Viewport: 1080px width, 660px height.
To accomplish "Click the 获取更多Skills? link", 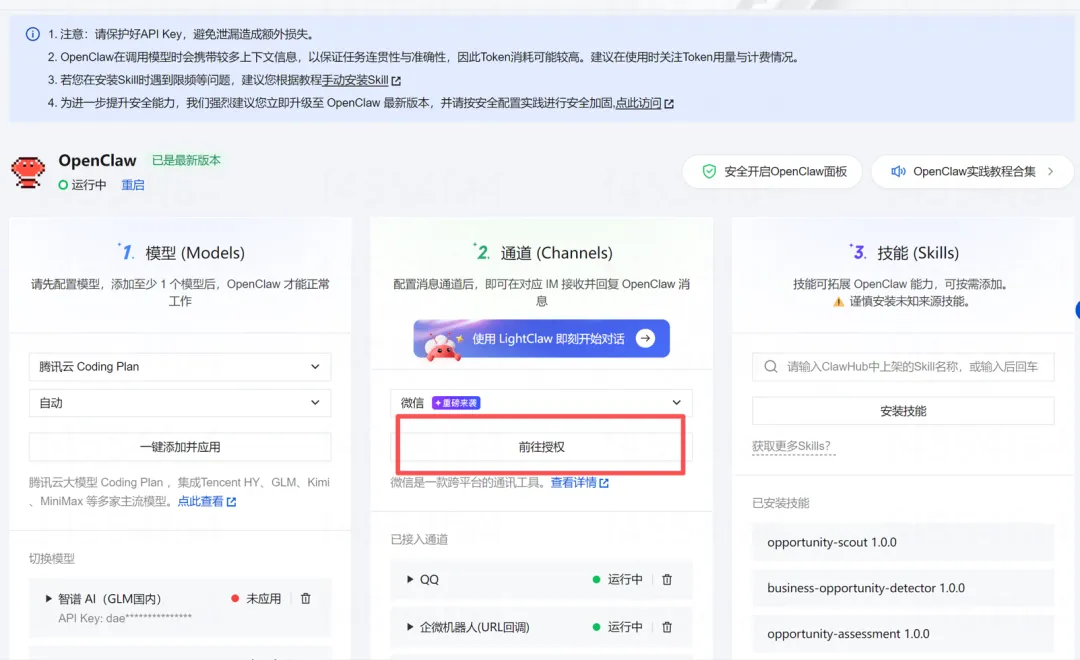I will (x=791, y=446).
